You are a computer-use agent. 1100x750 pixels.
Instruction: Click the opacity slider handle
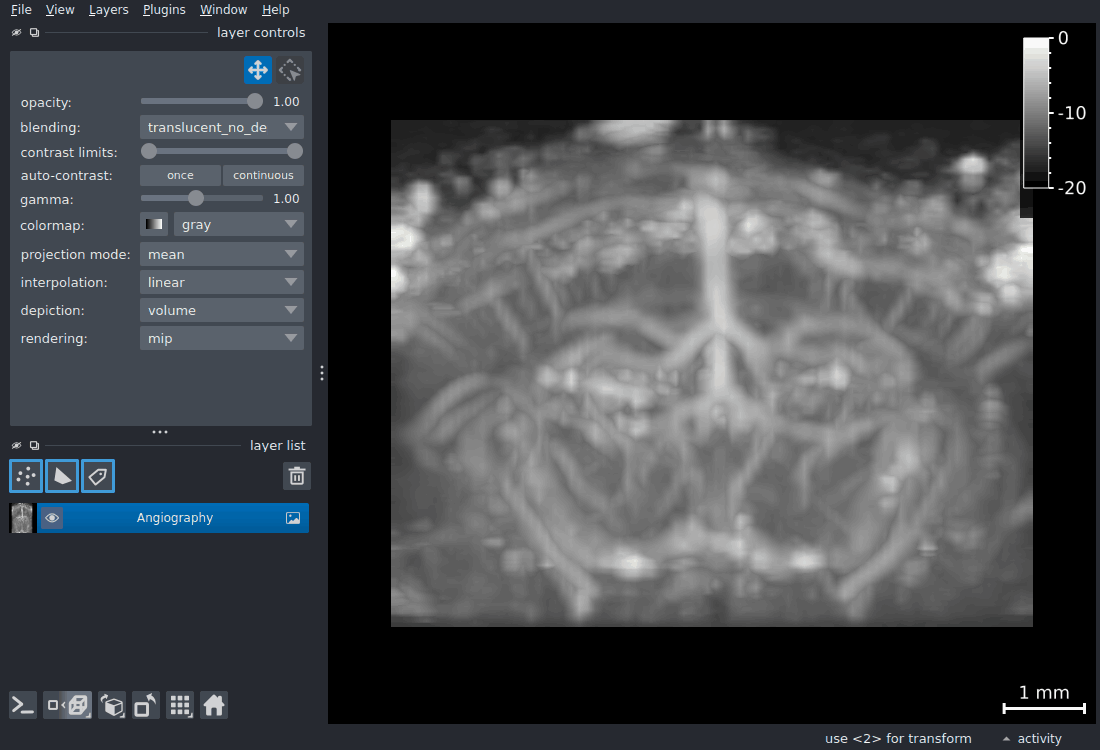255,102
